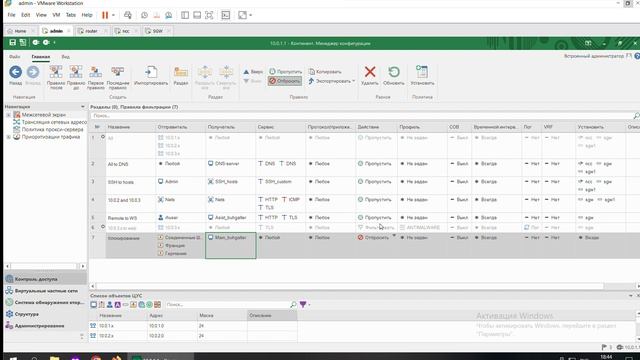640x360 pixels.
Task: Expand Межсетевой экран tree node
Action: [9, 115]
